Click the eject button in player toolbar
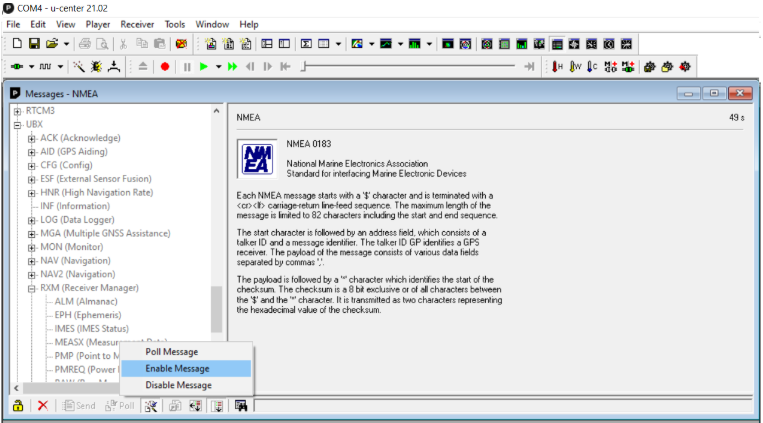Image resolution: width=763 pixels, height=423 pixels. coord(143,66)
